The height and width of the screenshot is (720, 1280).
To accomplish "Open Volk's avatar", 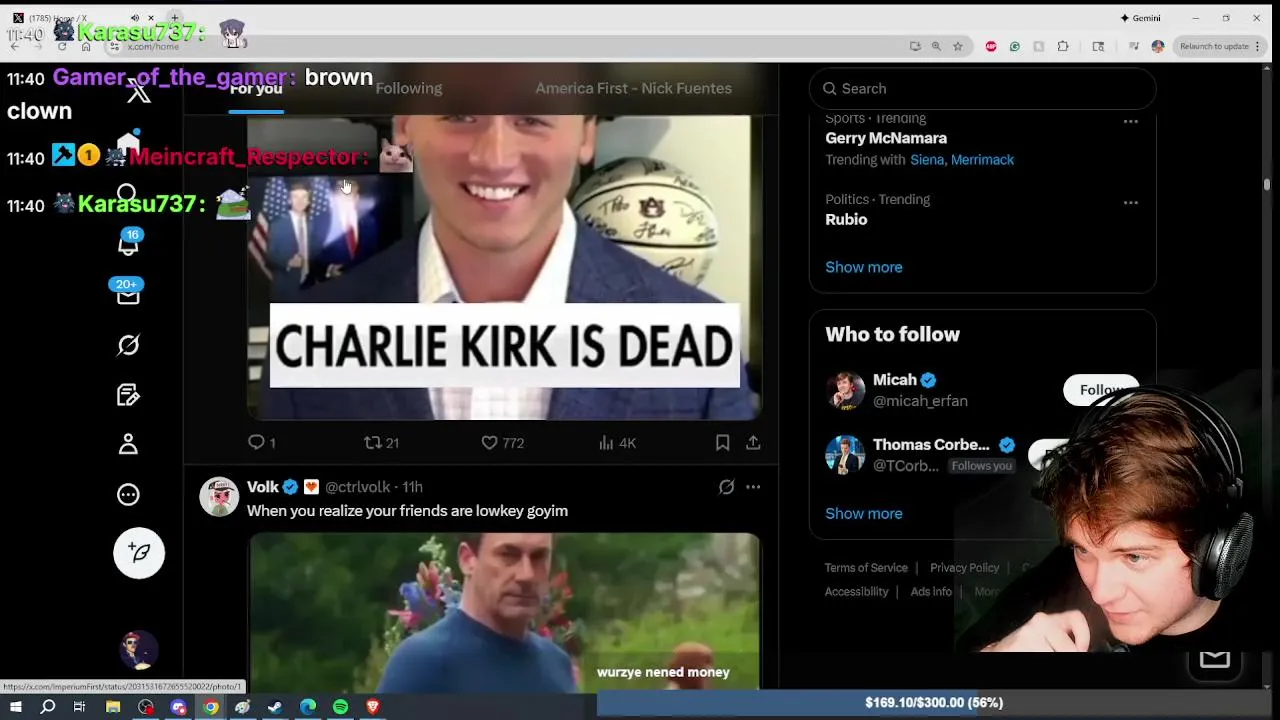I will tap(219, 496).
